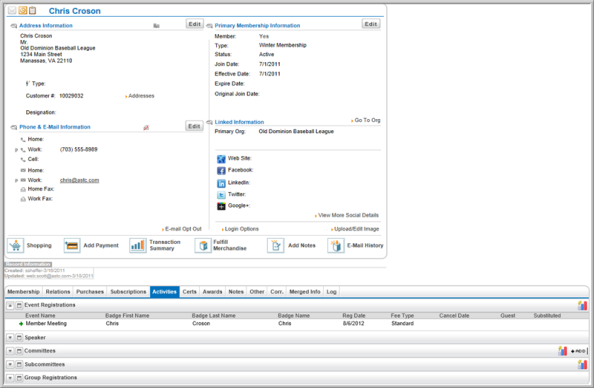
Task: Click the Twitter icon
Action: [x=221, y=195]
